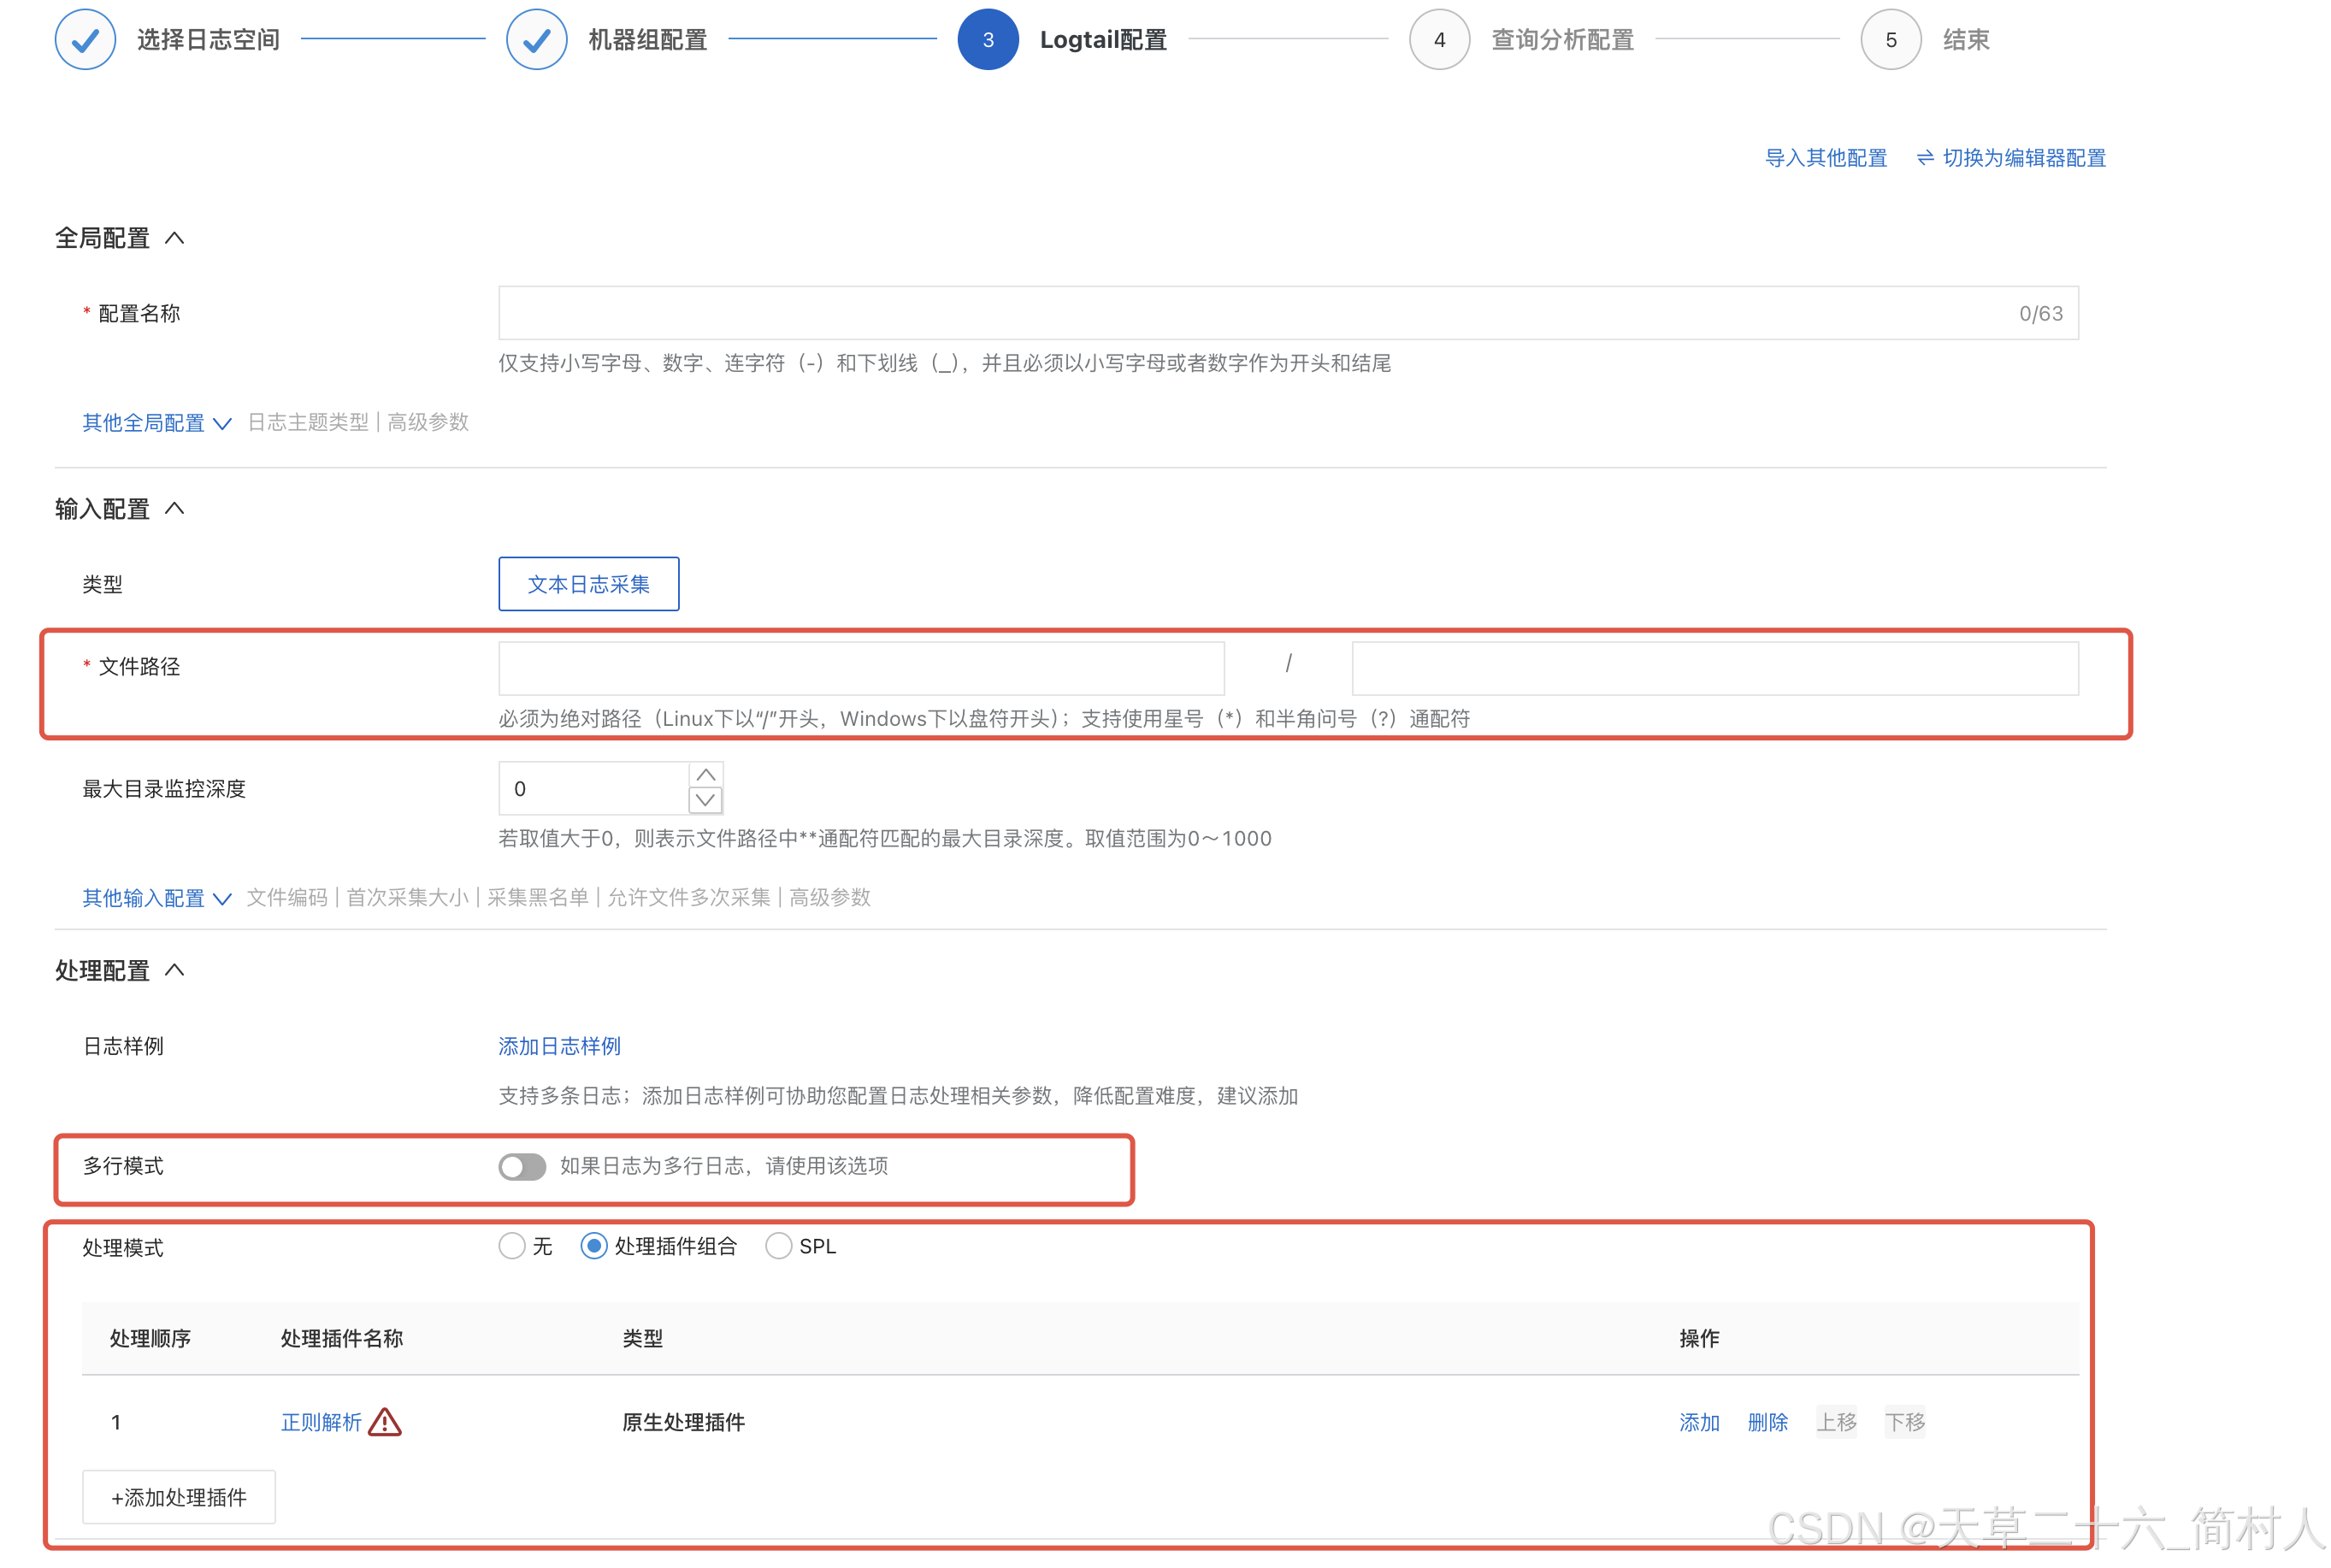Click the 文本日志采集 type button
Viewport: 2331px width, 1568px height.
coord(588,584)
